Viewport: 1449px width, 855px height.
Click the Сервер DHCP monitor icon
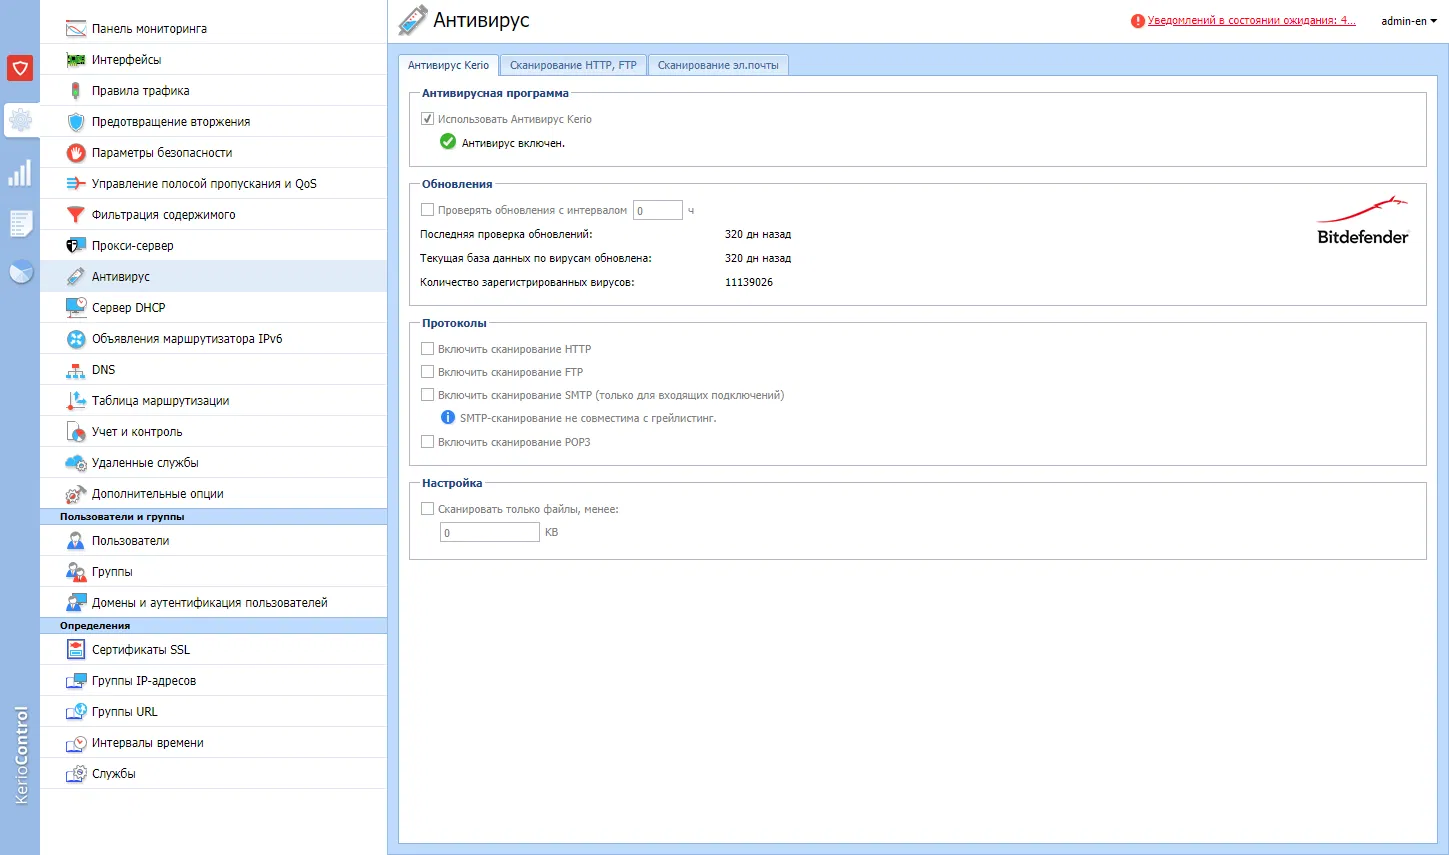tap(76, 308)
